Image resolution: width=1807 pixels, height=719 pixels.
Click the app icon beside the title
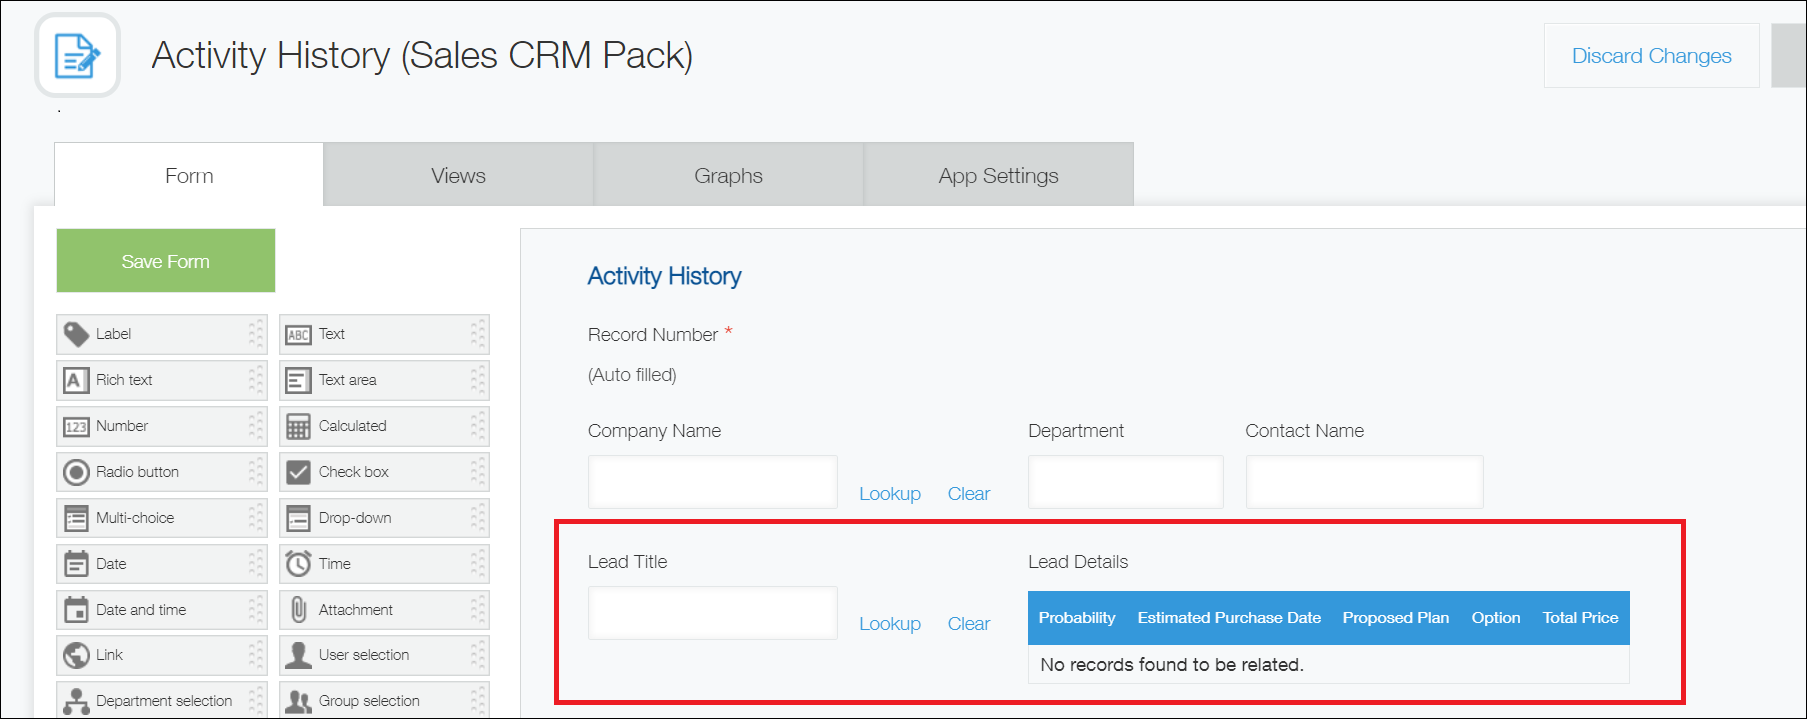[x=78, y=55]
